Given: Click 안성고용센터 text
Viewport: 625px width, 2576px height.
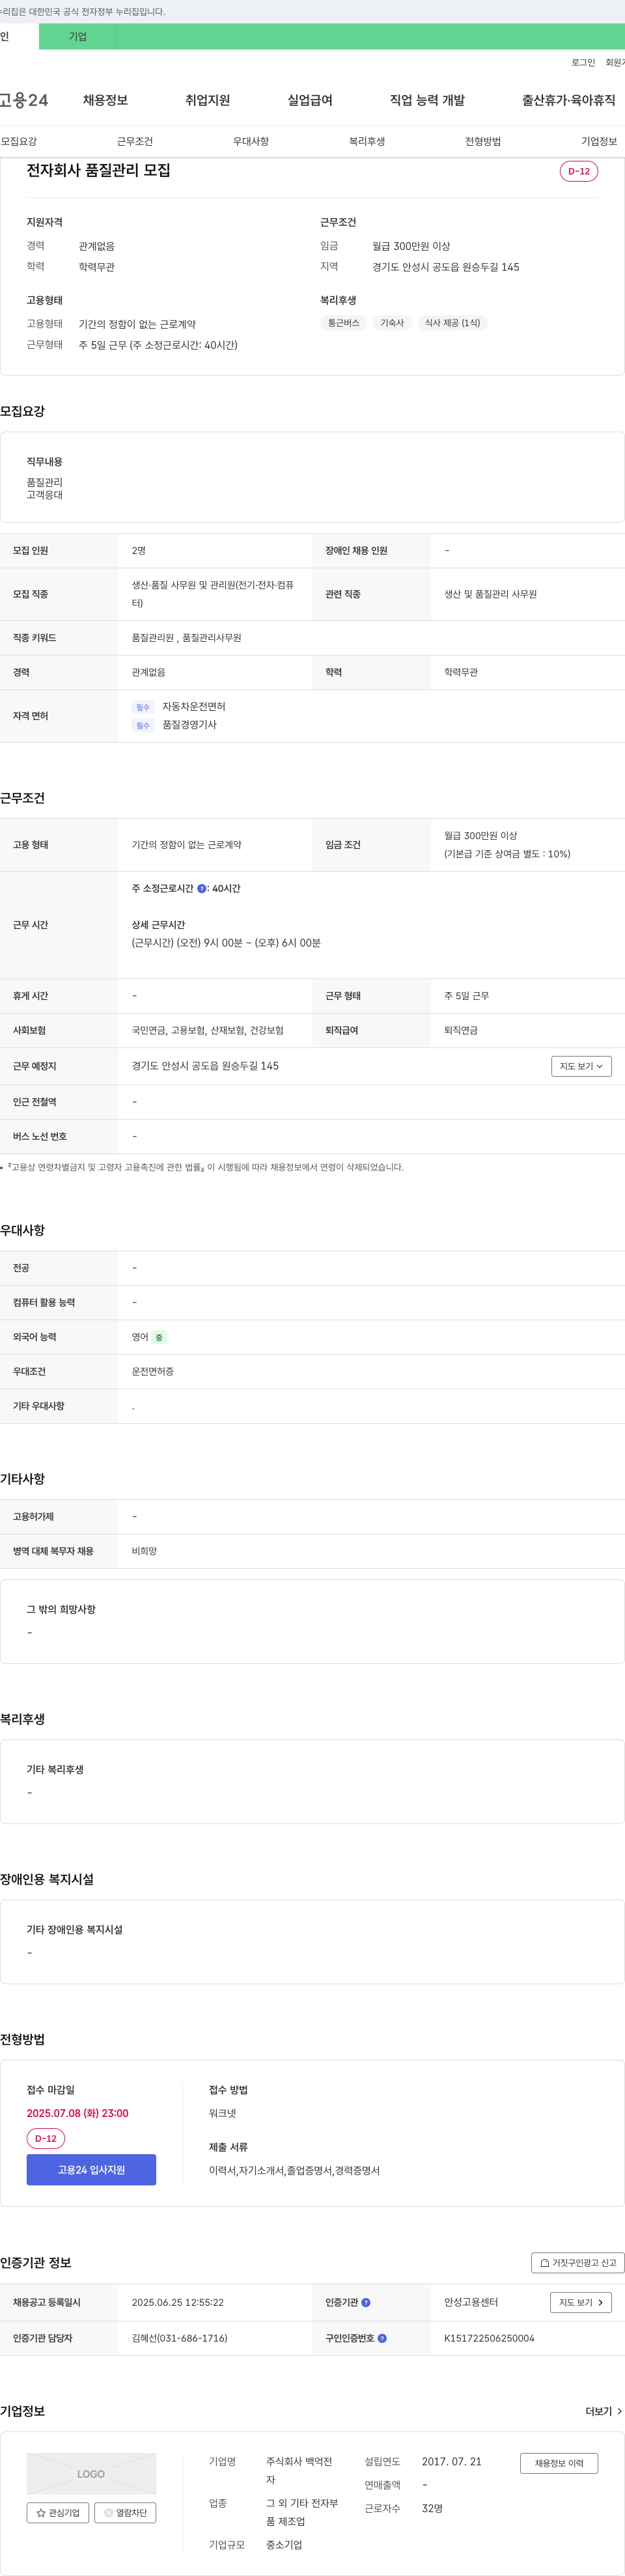Looking at the screenshot, I should (x=471, y=2302).
